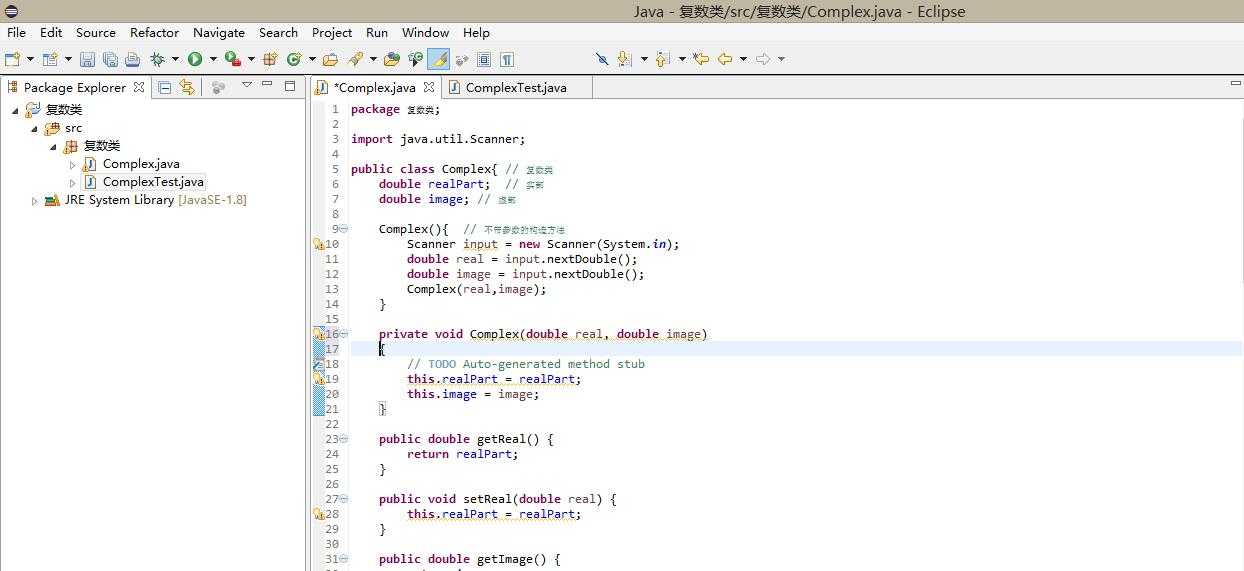Open the Window menu
This screenshot has height=571, width=1244.
click(425, 32)
